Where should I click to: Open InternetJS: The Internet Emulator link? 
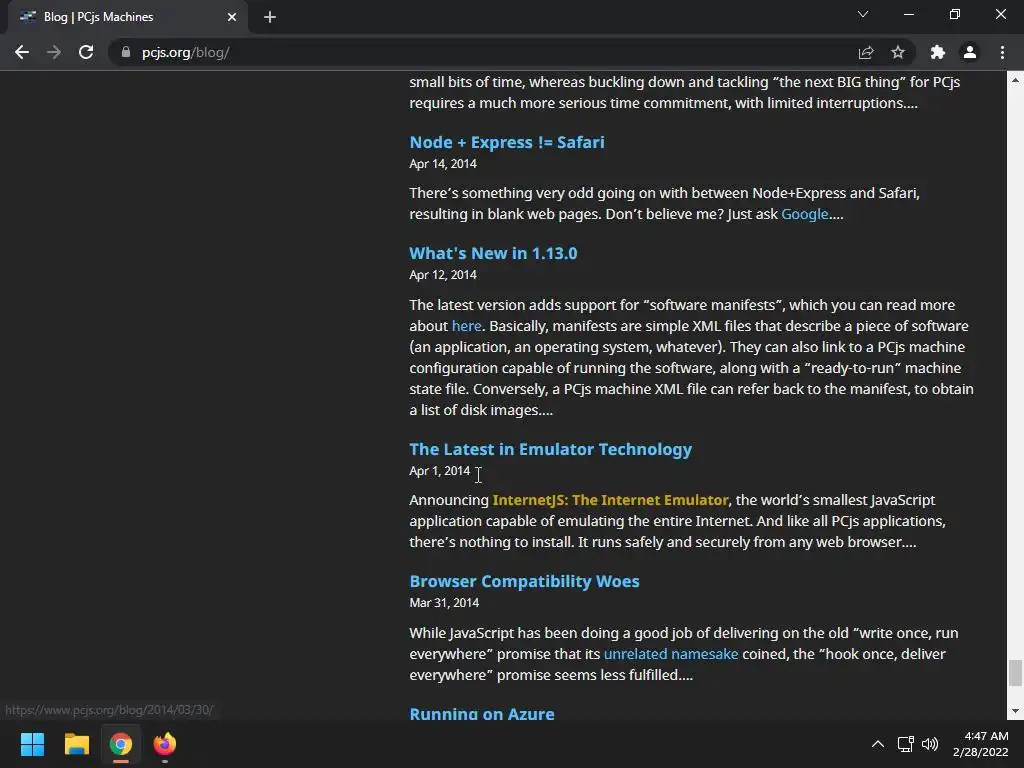[x=610, y=500]
